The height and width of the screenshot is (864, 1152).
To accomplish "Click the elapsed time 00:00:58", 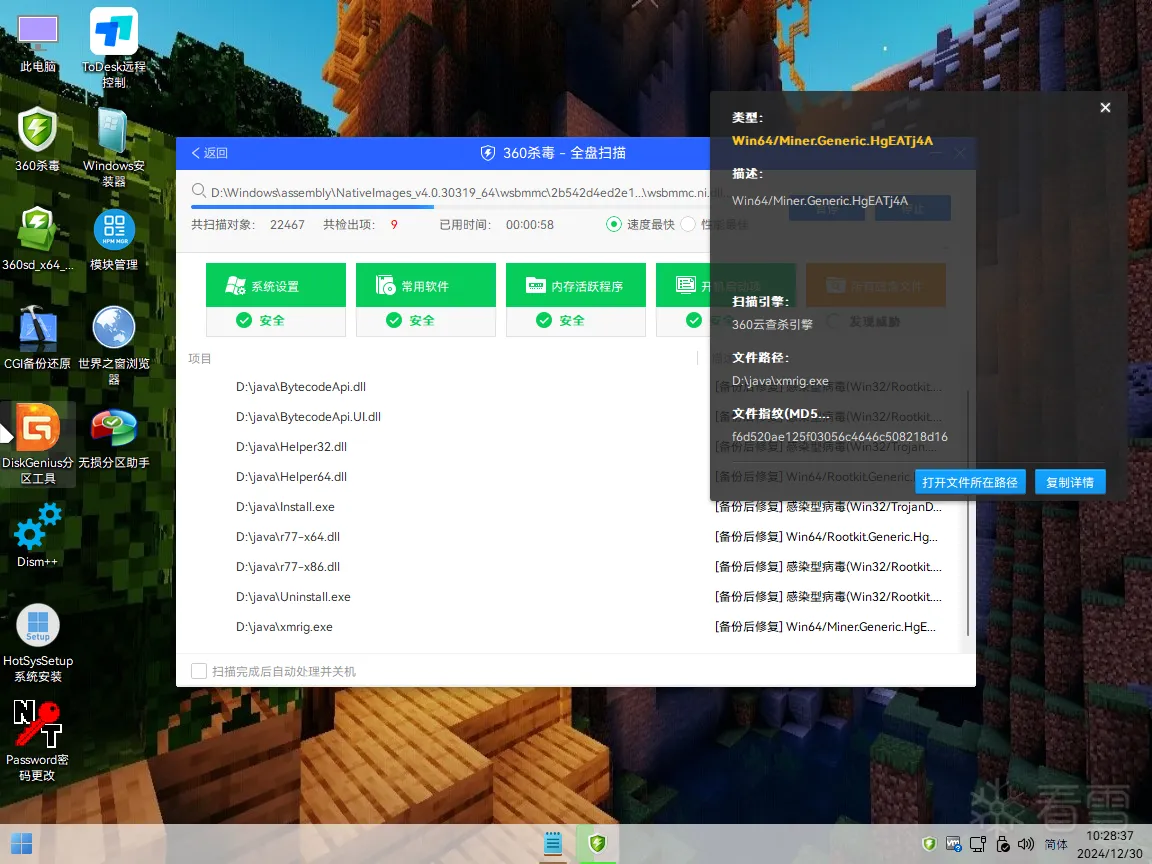I will pos(530,225).
